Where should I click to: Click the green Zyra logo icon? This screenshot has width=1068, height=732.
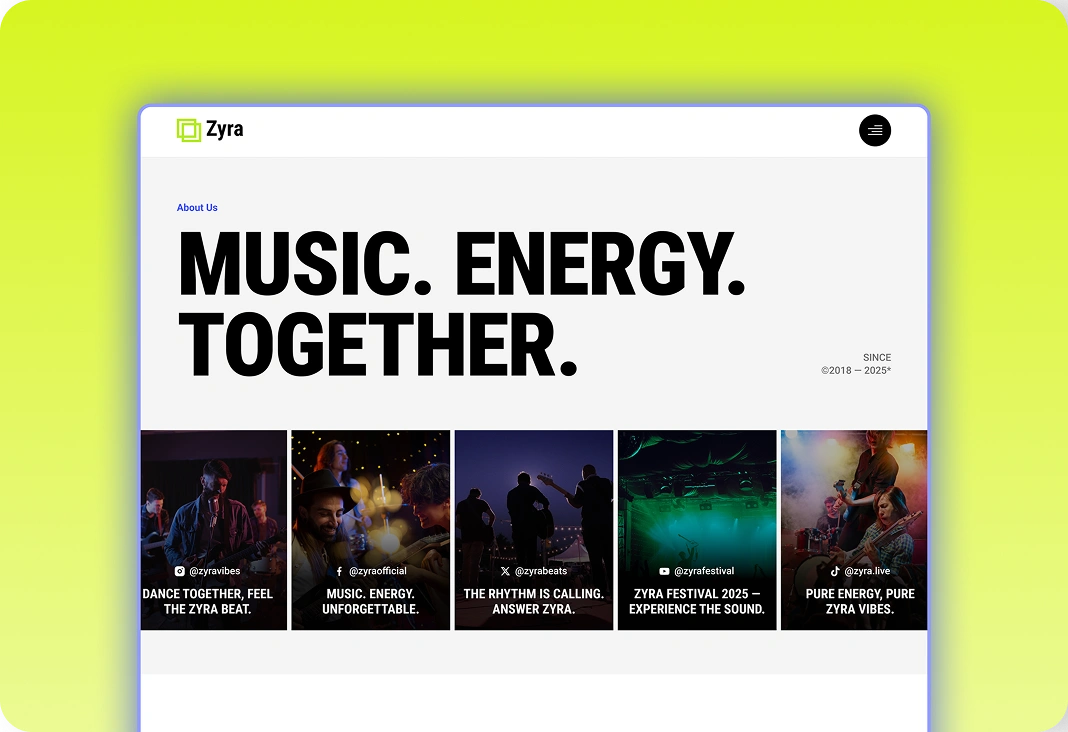tap(189, 130)
